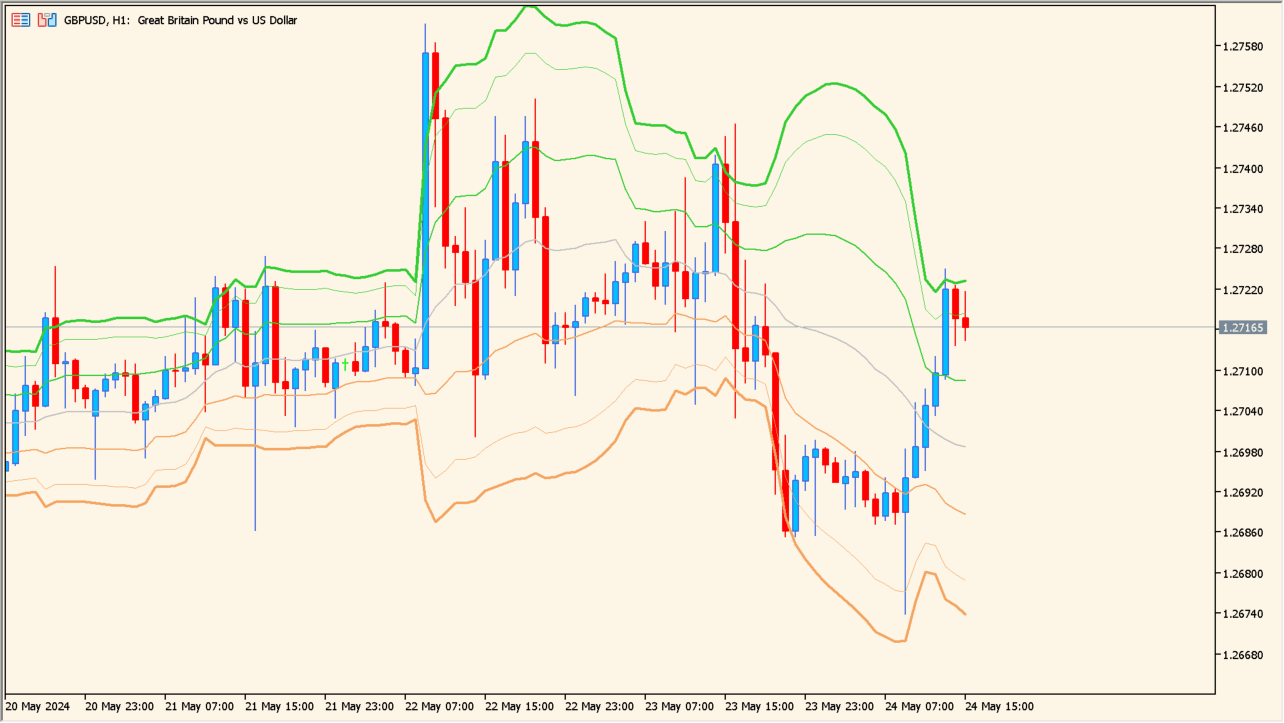The height and width of the screenshot is (723, 1284).
Task: Click the 1.27280 price scale label
Action: point(1244,249)
